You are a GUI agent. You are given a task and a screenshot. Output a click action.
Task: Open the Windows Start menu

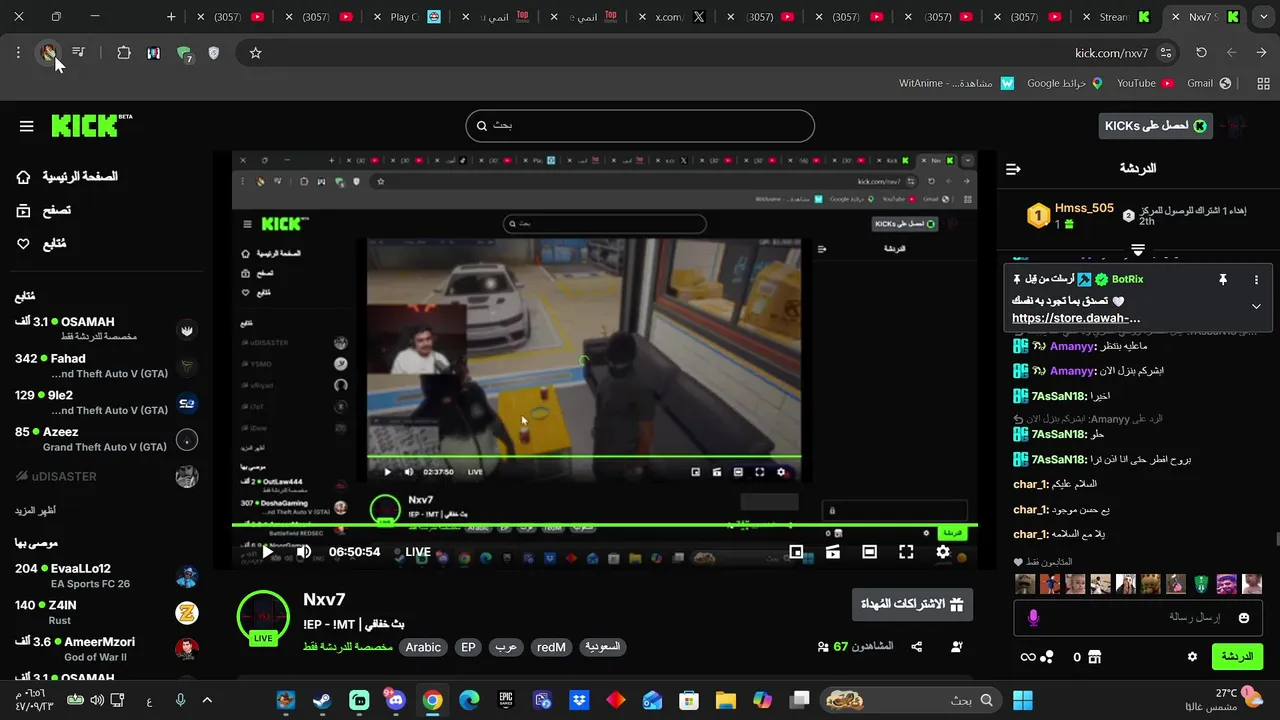coord(1022,700)
